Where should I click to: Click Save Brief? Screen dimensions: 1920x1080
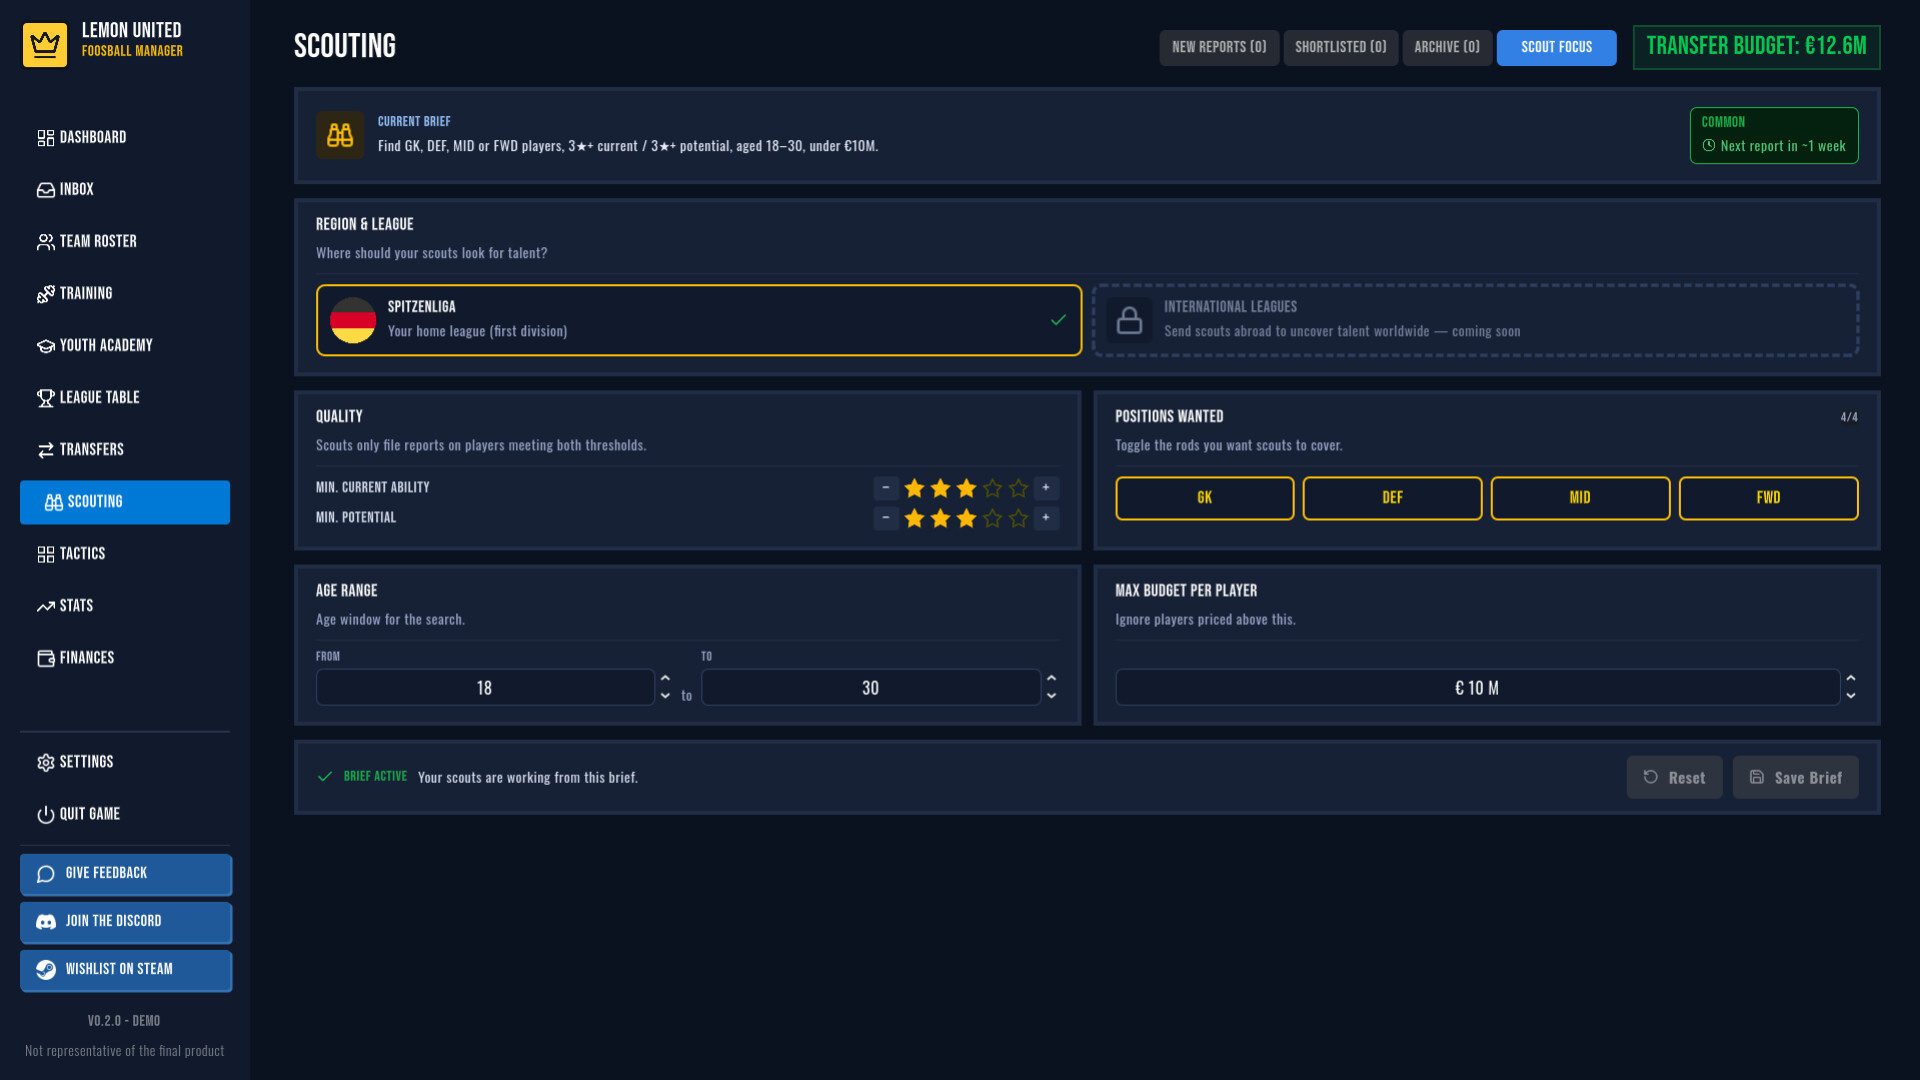[1795, 777]
